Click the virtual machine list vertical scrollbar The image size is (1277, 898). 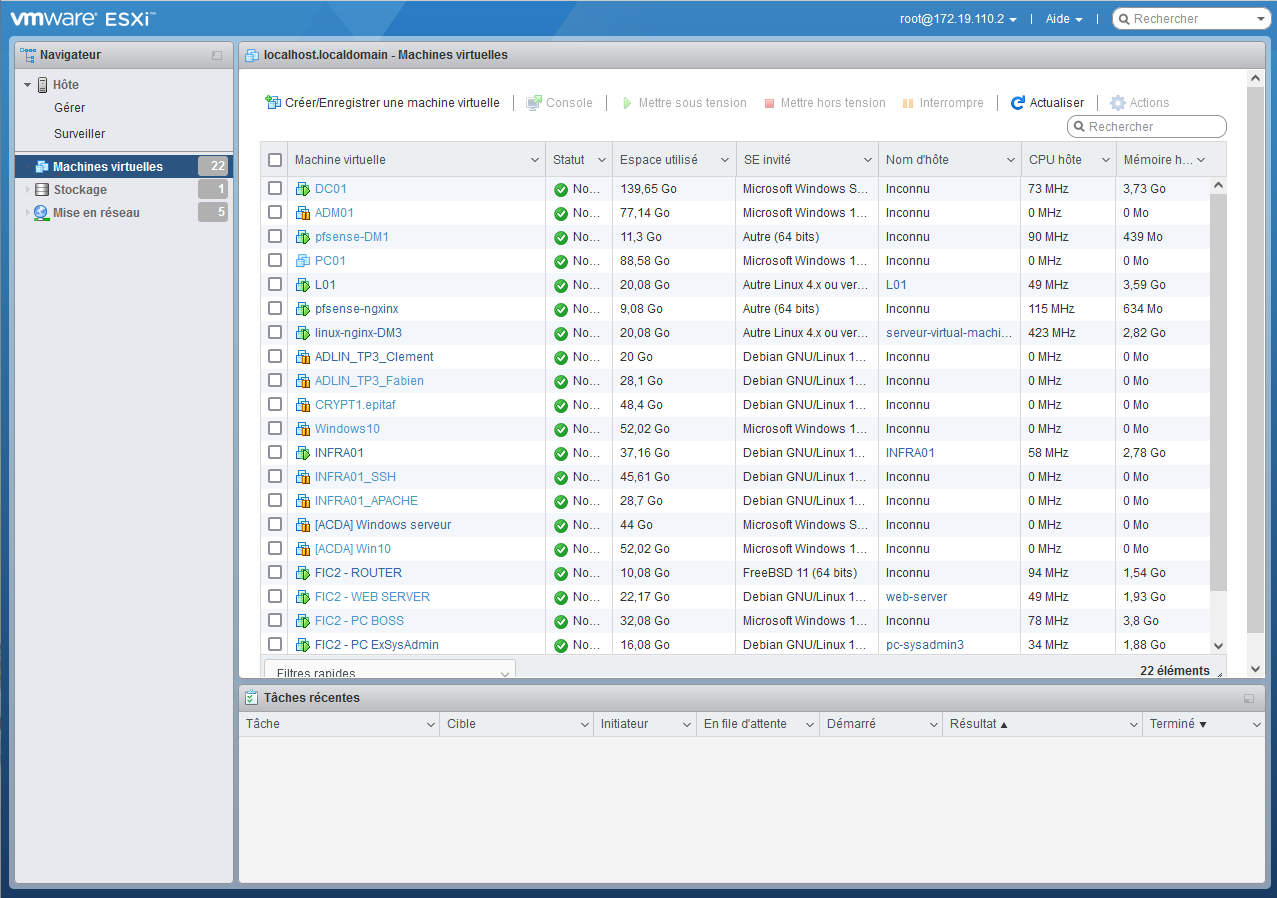(x=1218, y=400)
